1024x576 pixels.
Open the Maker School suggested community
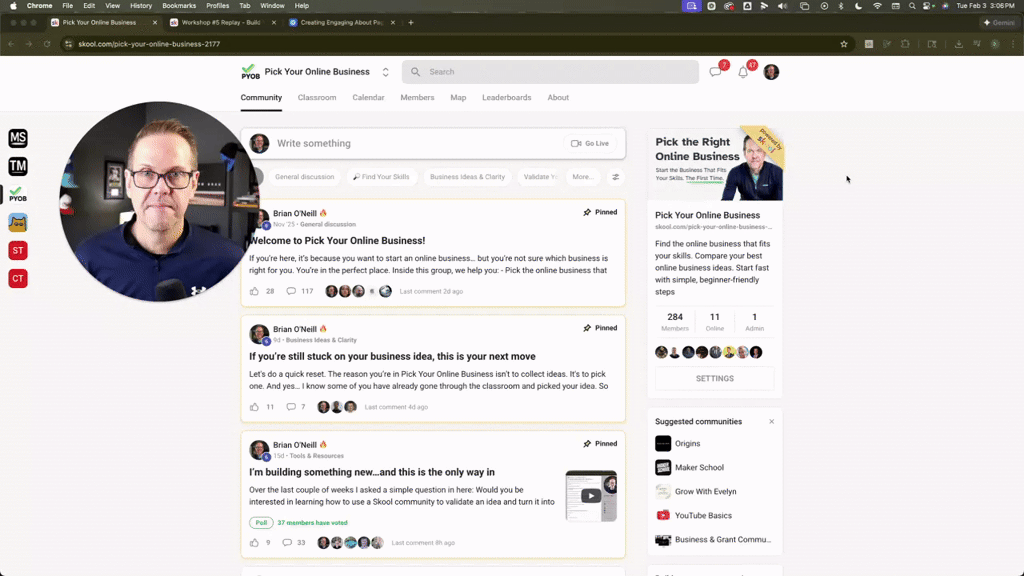click(699, 468)
